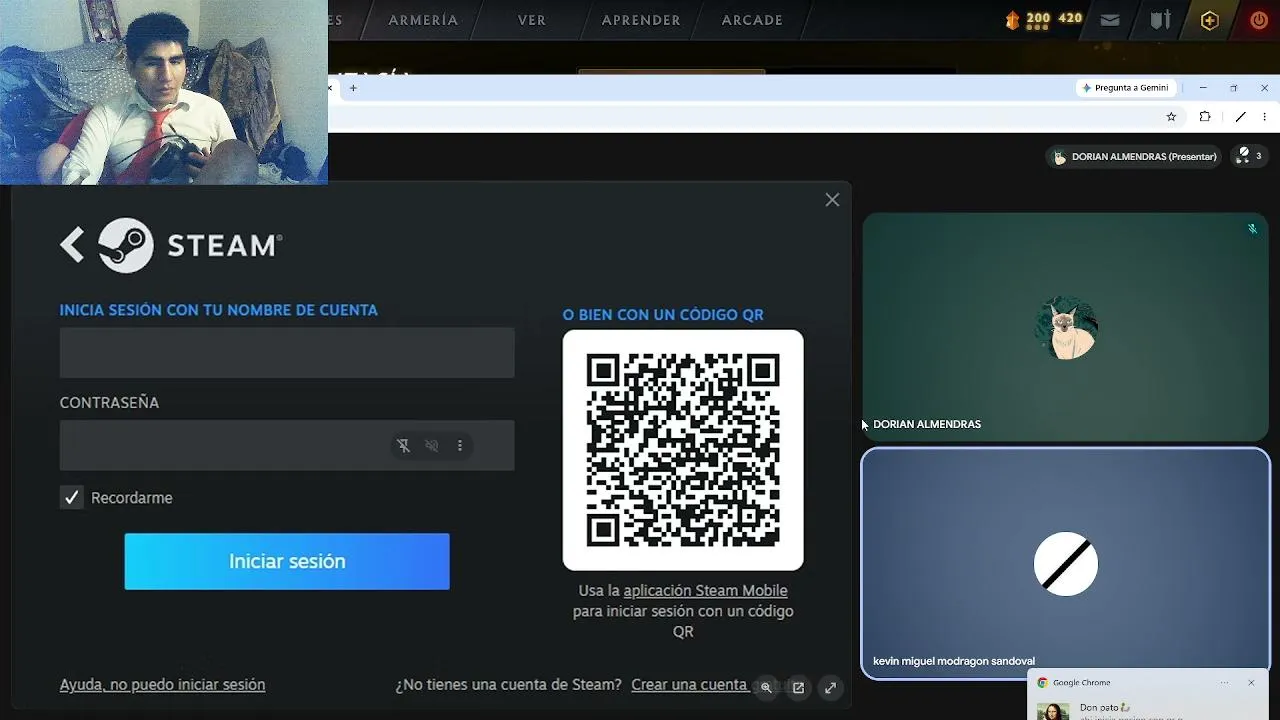Click the Steam QR code image
This screenshot has width=1280, height=720.
[x=683, y=450]
